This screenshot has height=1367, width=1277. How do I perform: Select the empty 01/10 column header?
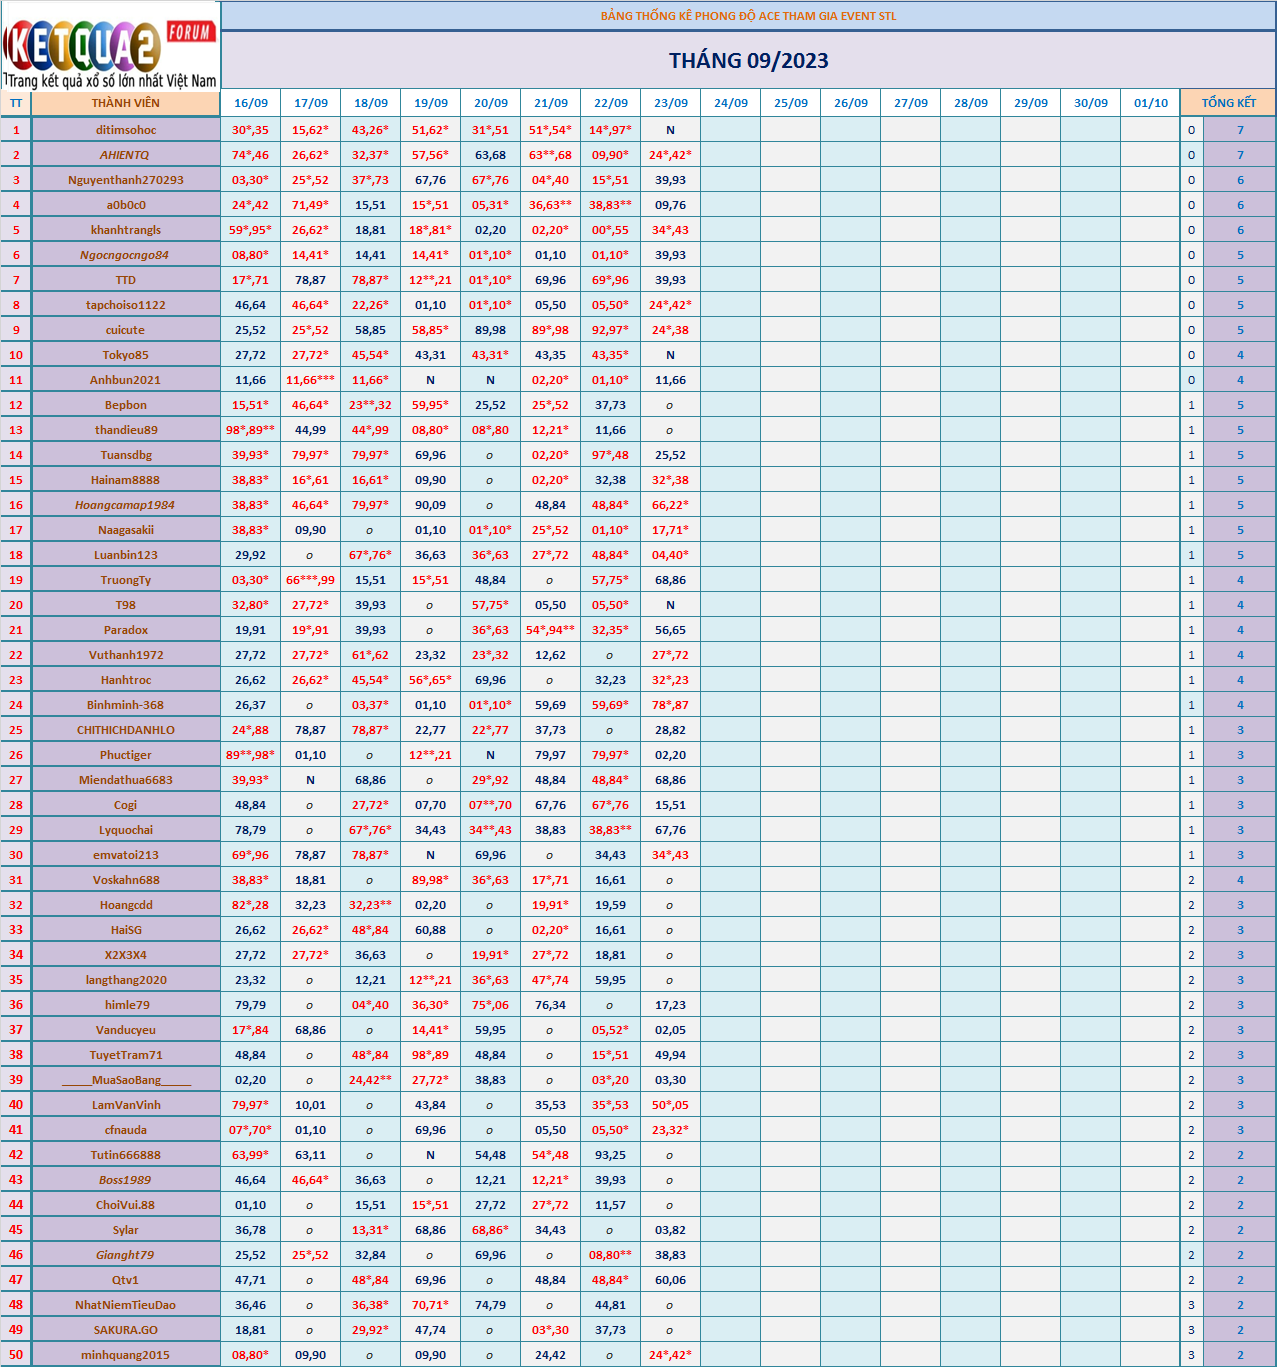click(1150, 103)
